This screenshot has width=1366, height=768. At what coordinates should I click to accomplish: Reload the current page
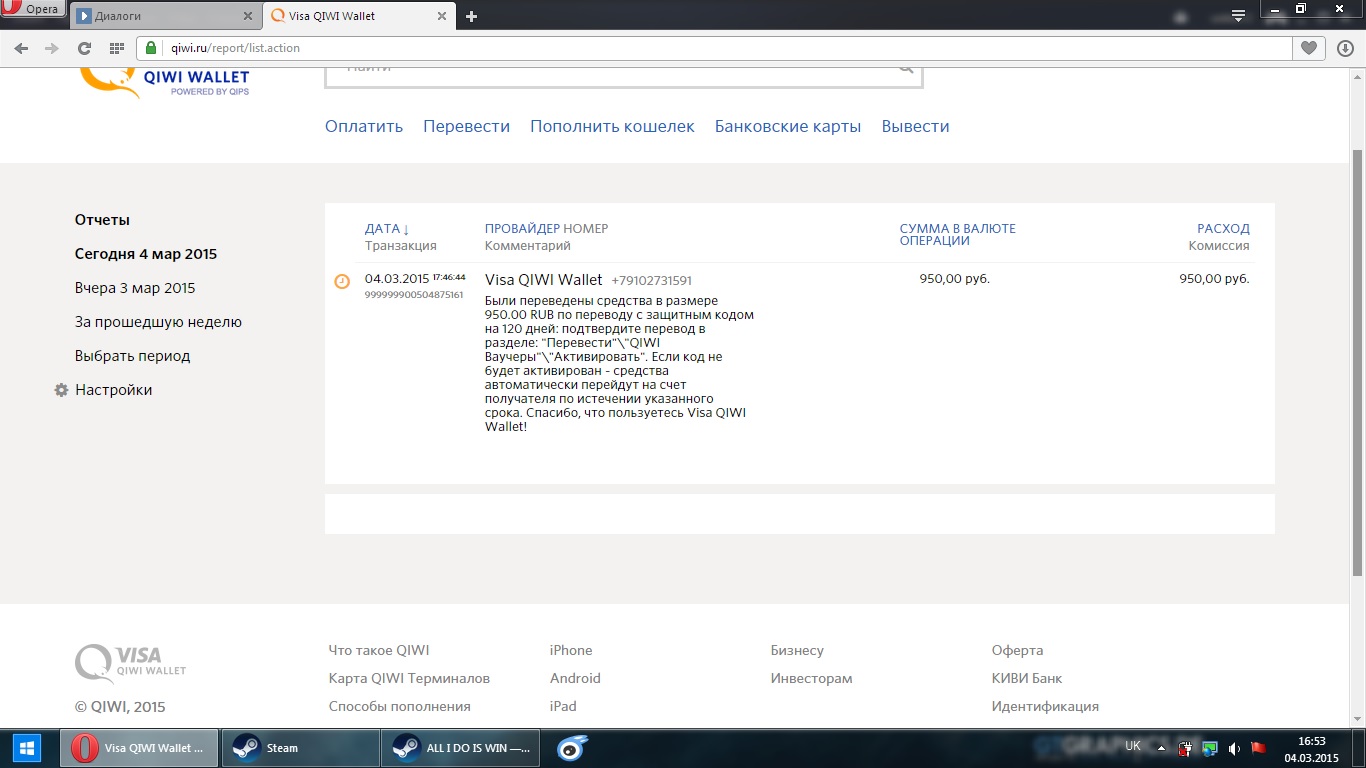[x=84, y=48]
